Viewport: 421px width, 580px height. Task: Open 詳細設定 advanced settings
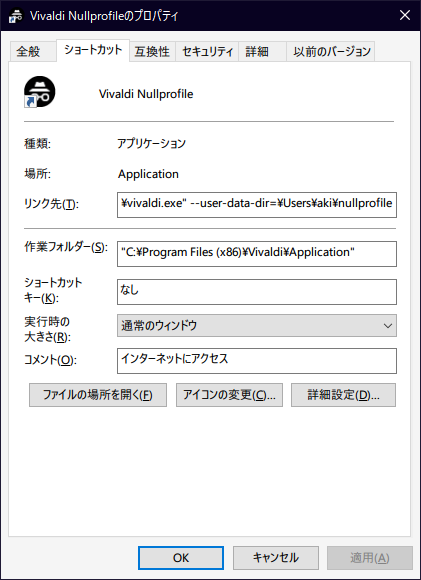coord(343,395)
